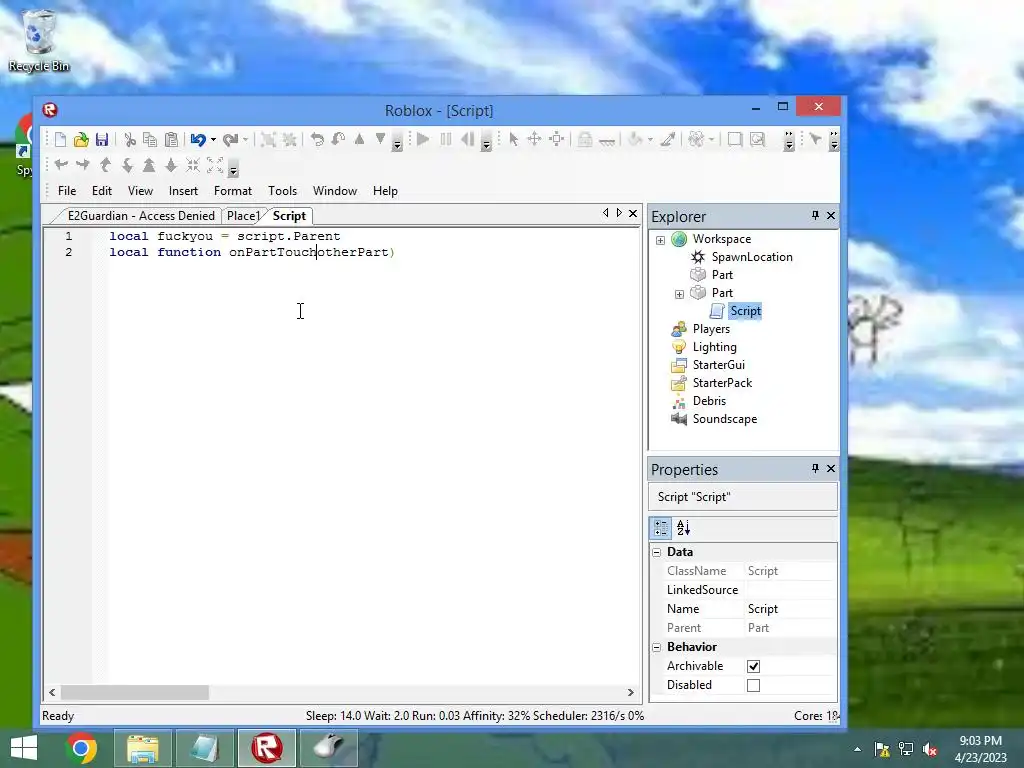Click the Reset step-back icon

(468, 139)
